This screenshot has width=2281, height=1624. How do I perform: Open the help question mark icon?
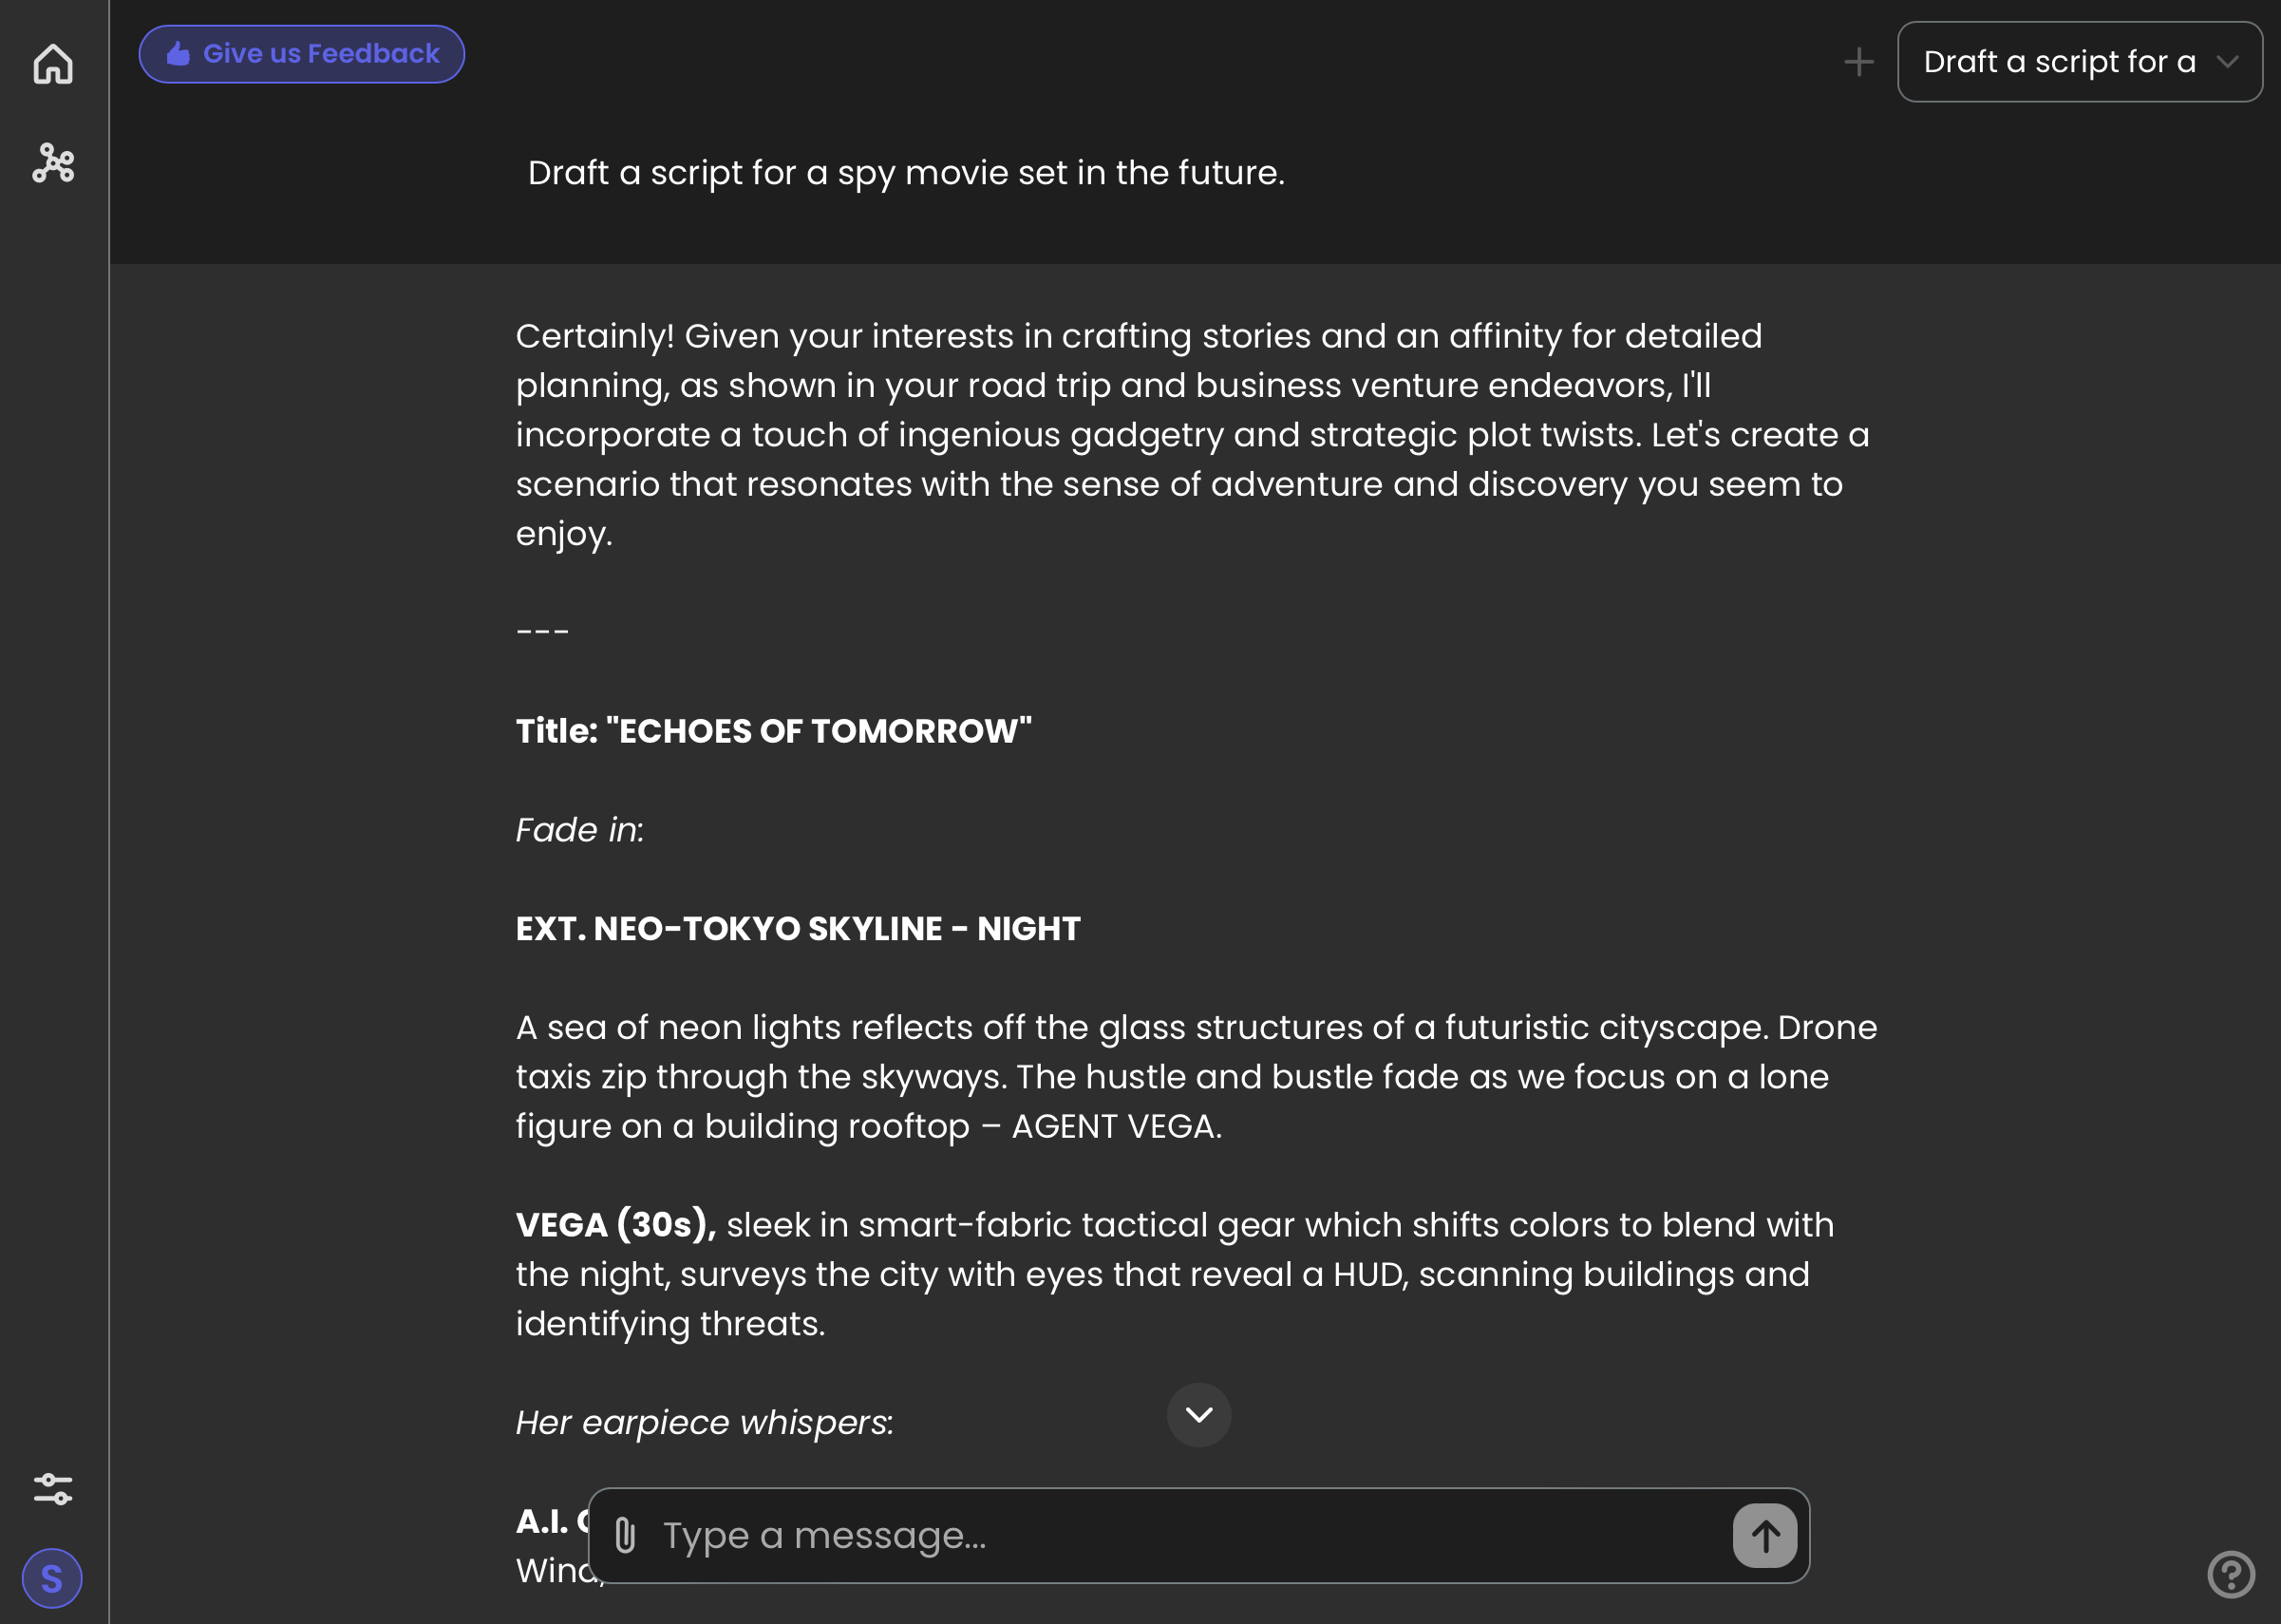[x=2230, y=1574]
